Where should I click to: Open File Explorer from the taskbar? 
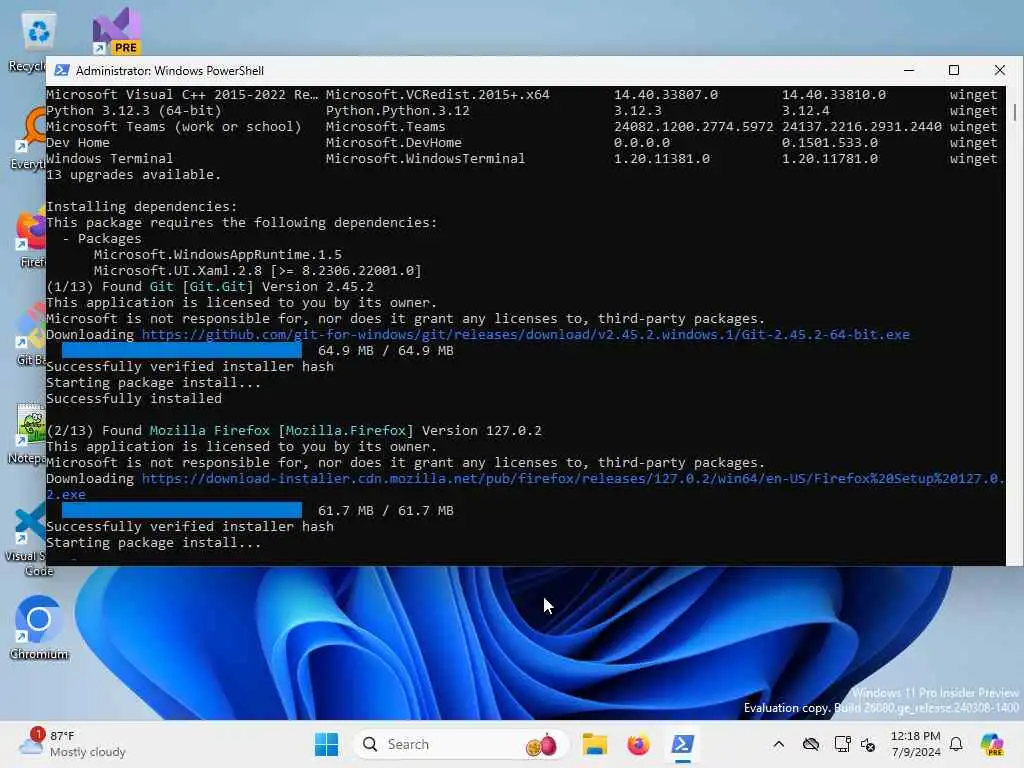pyautogui.click(x=595, y=744)
